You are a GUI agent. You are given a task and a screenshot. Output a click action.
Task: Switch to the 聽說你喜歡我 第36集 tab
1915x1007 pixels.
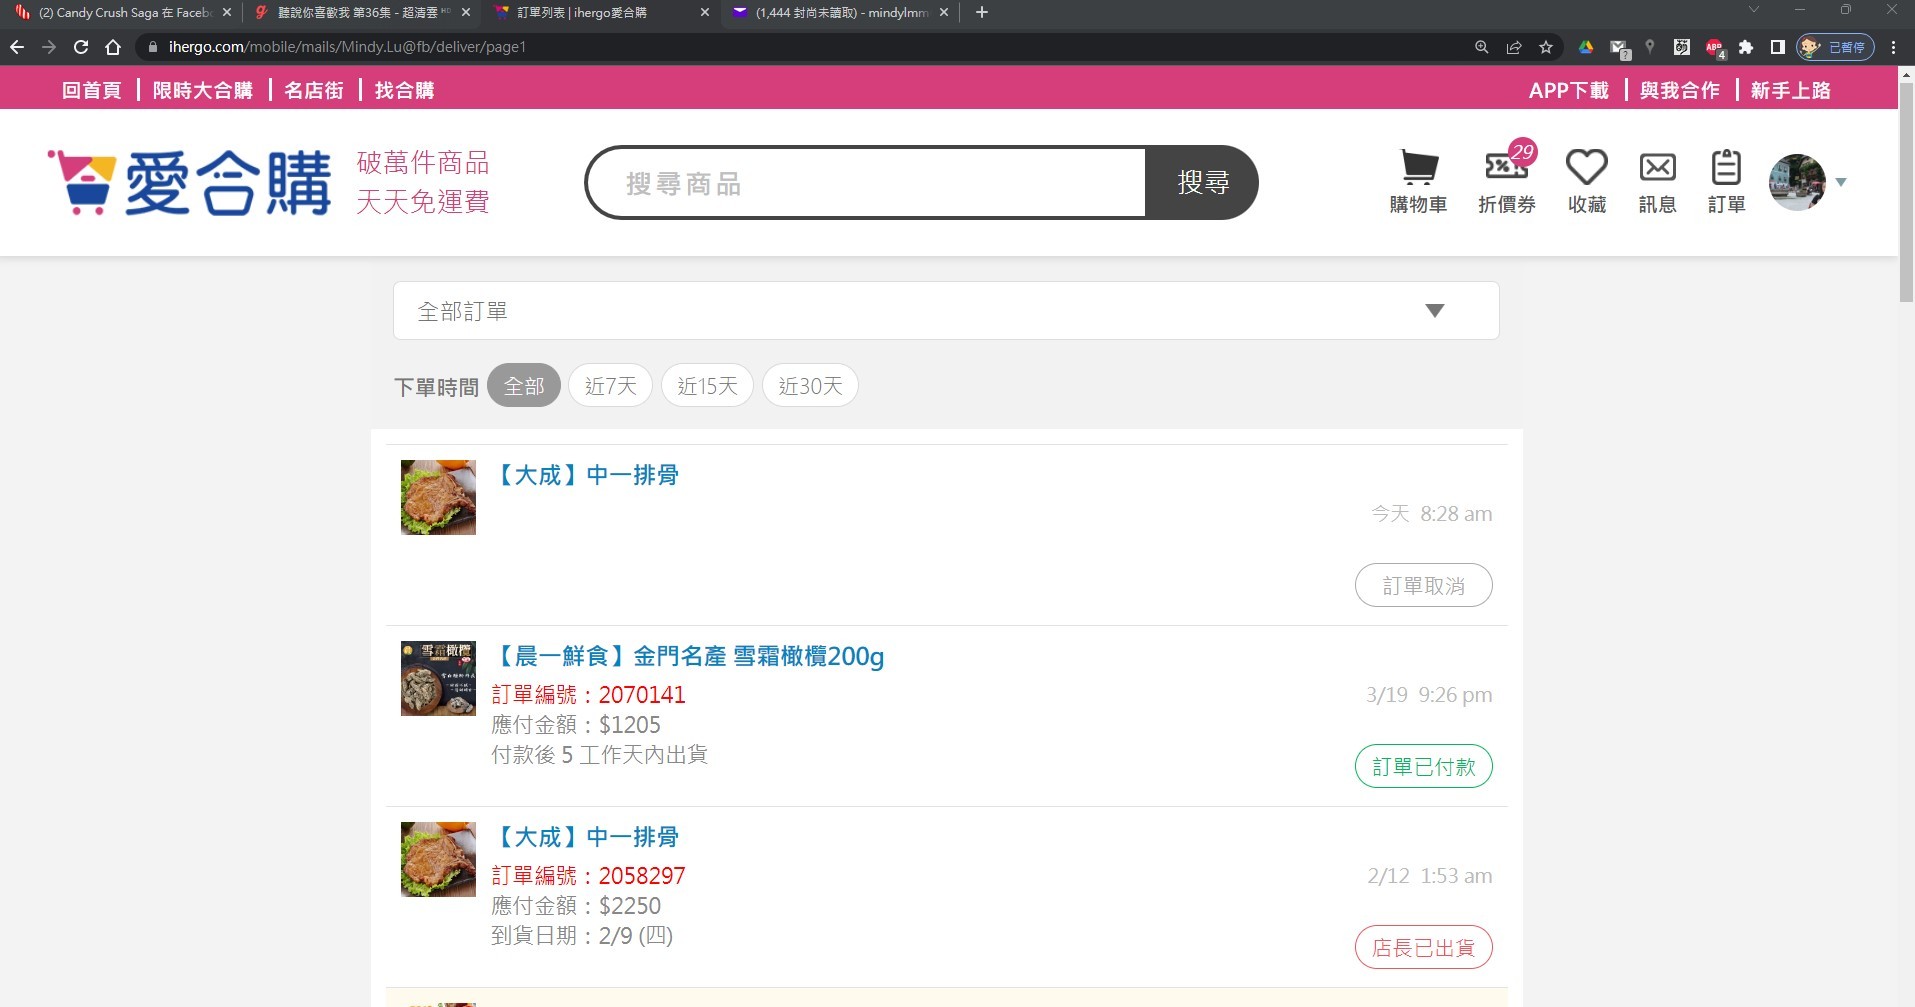click(x=360, y=13)
